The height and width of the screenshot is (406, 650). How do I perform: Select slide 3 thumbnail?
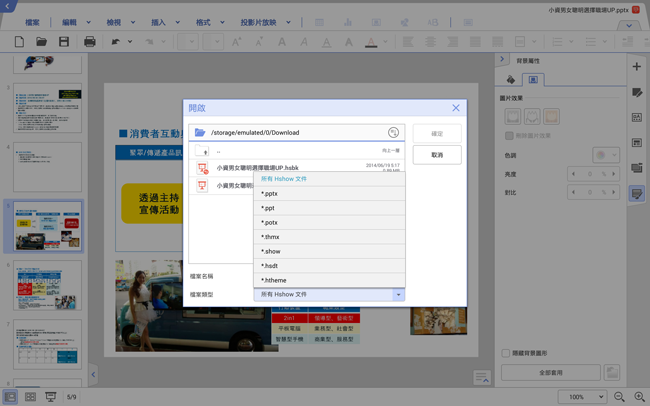pyautogui.click(x=47, y=108)
